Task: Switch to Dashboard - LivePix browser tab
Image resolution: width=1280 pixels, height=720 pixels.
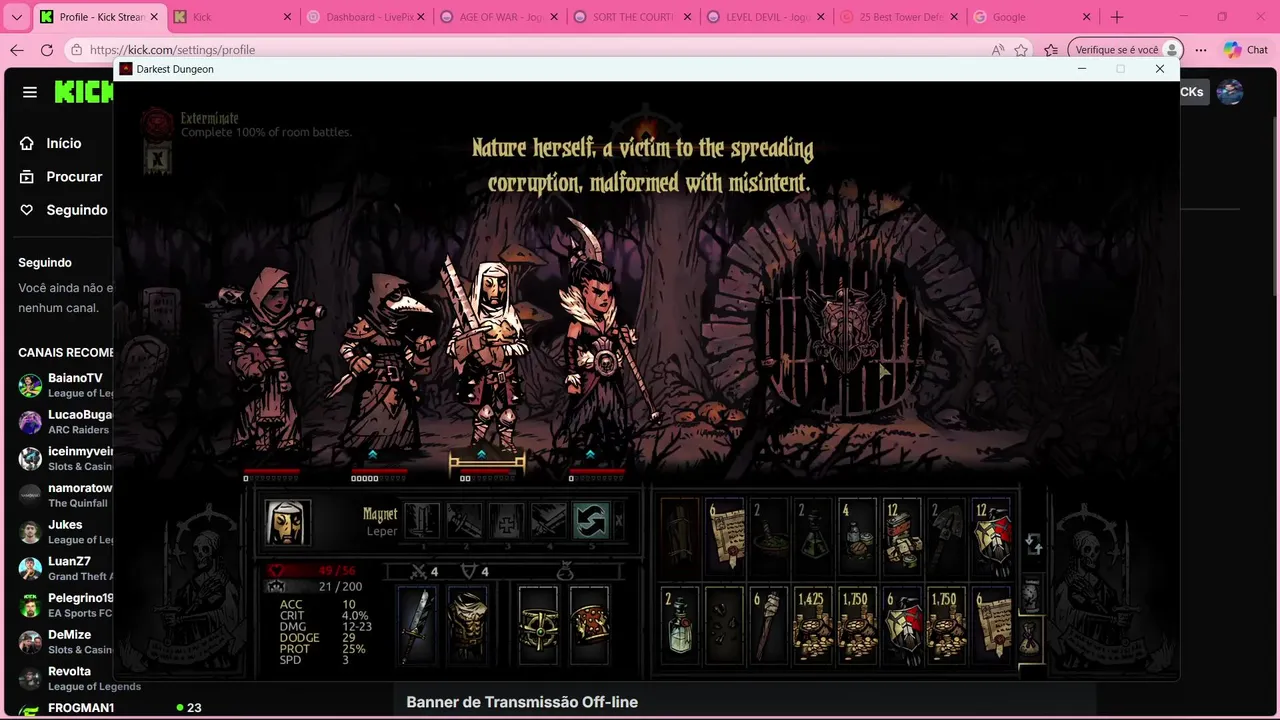Action: [x=366, y=17]
